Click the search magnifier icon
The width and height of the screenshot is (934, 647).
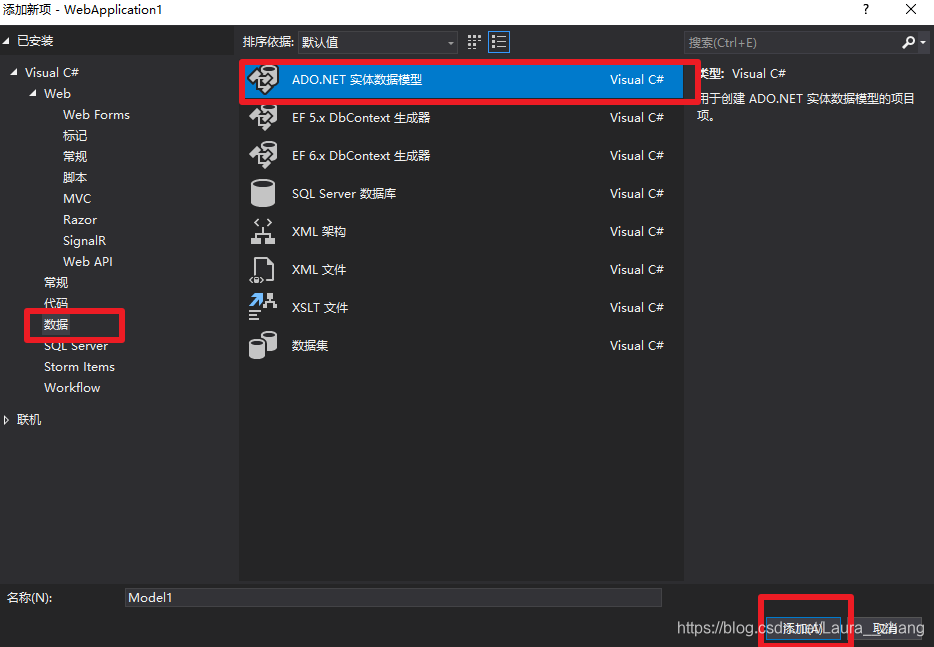pos(908,42)
